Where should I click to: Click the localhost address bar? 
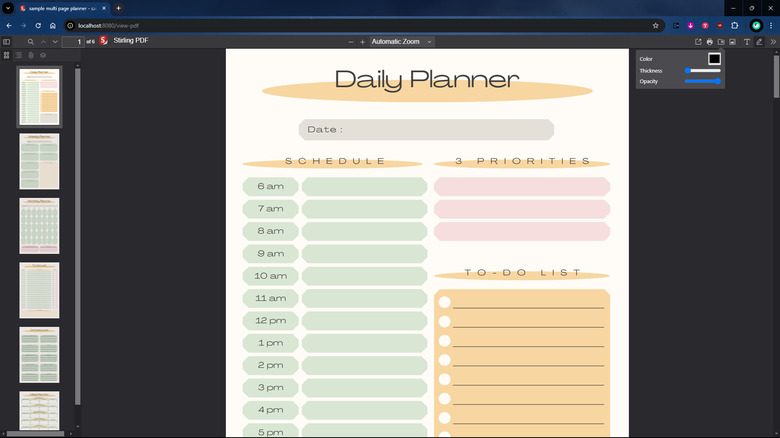364,25
